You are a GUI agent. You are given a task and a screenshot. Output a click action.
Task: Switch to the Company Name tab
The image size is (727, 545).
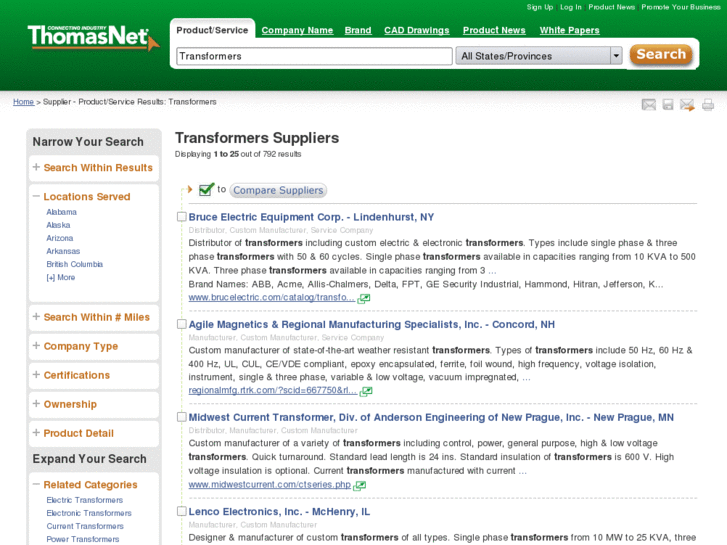[297, 30]
